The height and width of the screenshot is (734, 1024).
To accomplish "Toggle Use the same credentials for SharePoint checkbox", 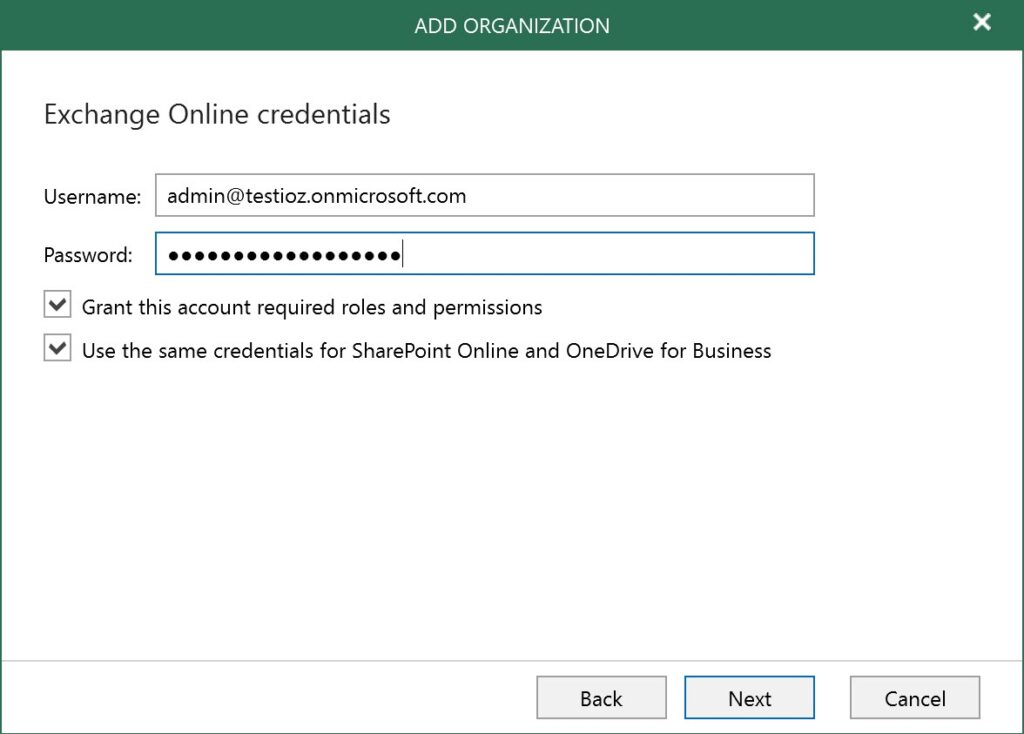I will point(57,347).
